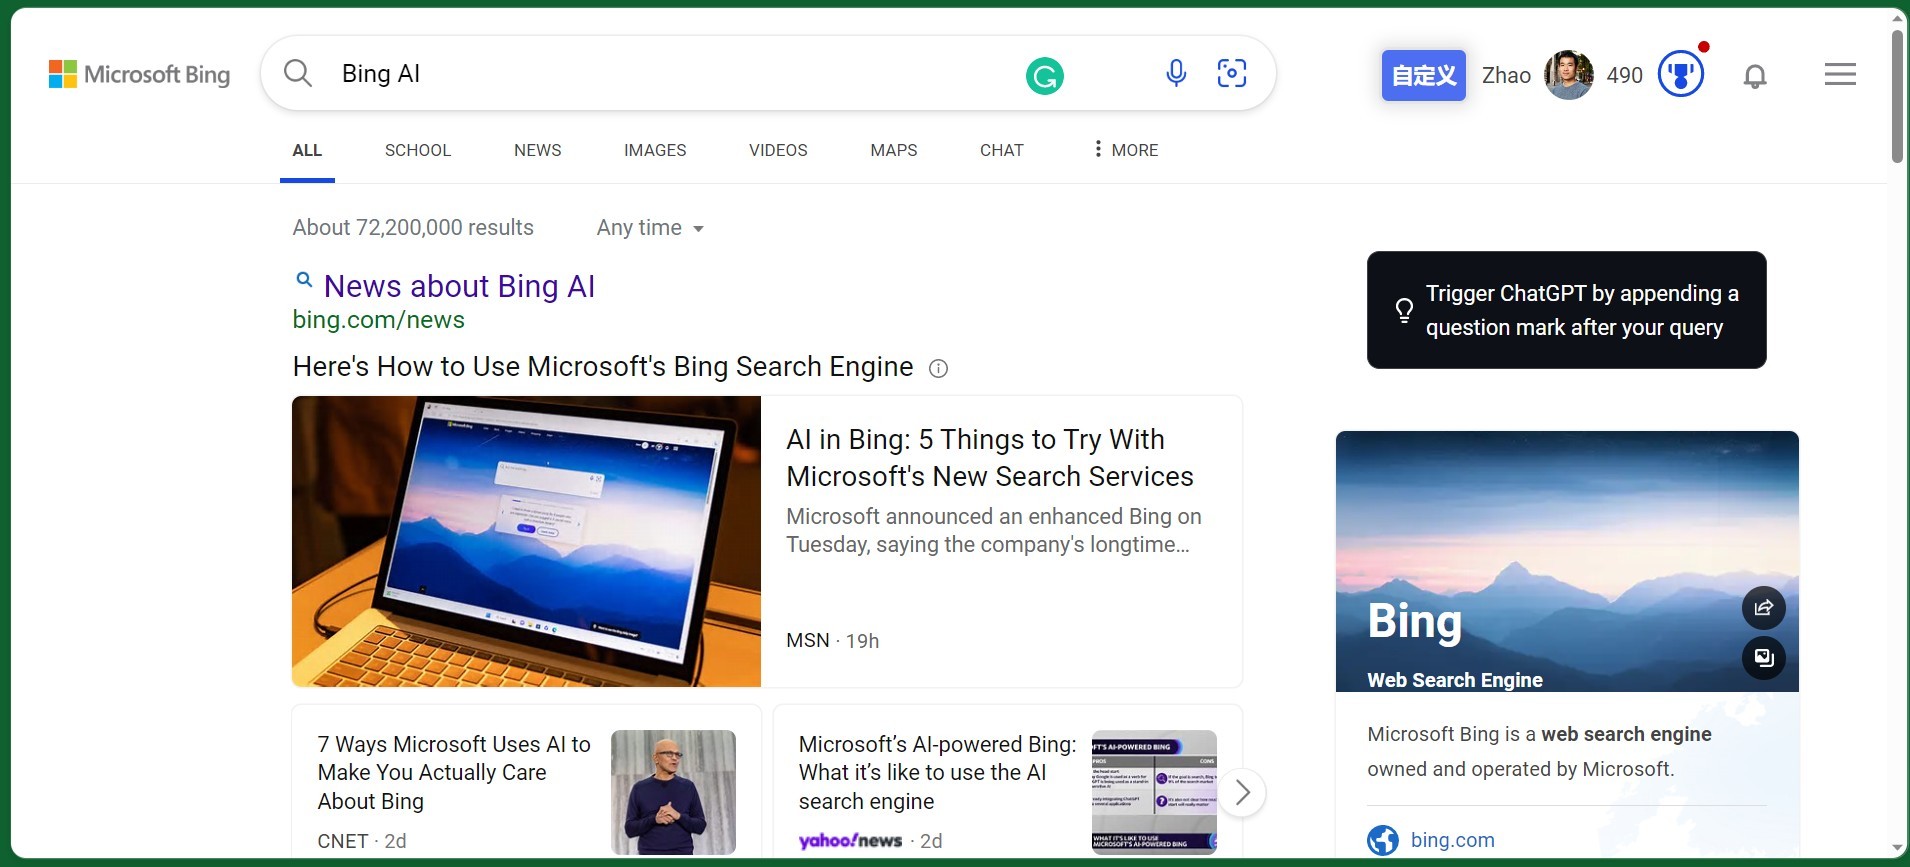Click the Trigger ChatGPT tip box
The image size is (1910, 867).
pos(1567,310)
